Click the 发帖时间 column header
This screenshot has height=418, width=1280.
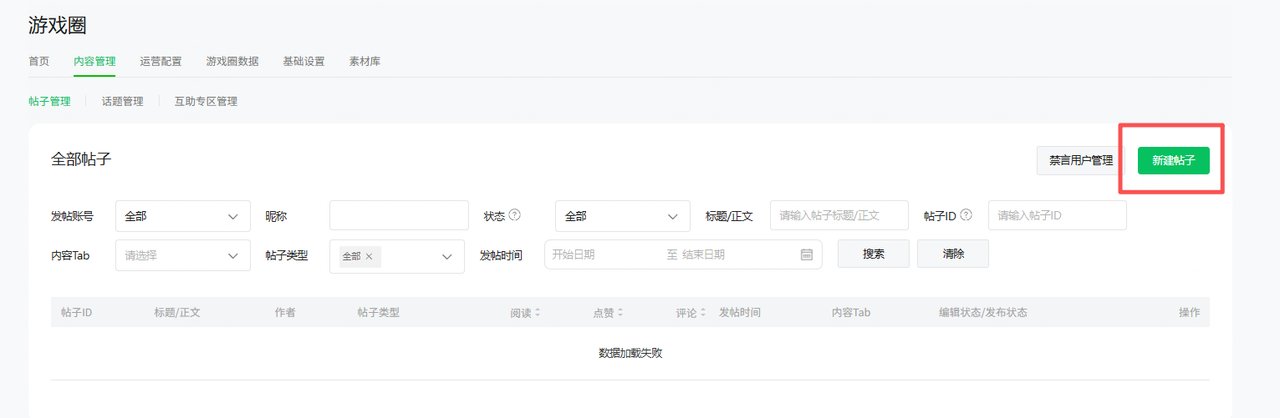[x=740, y=312]
